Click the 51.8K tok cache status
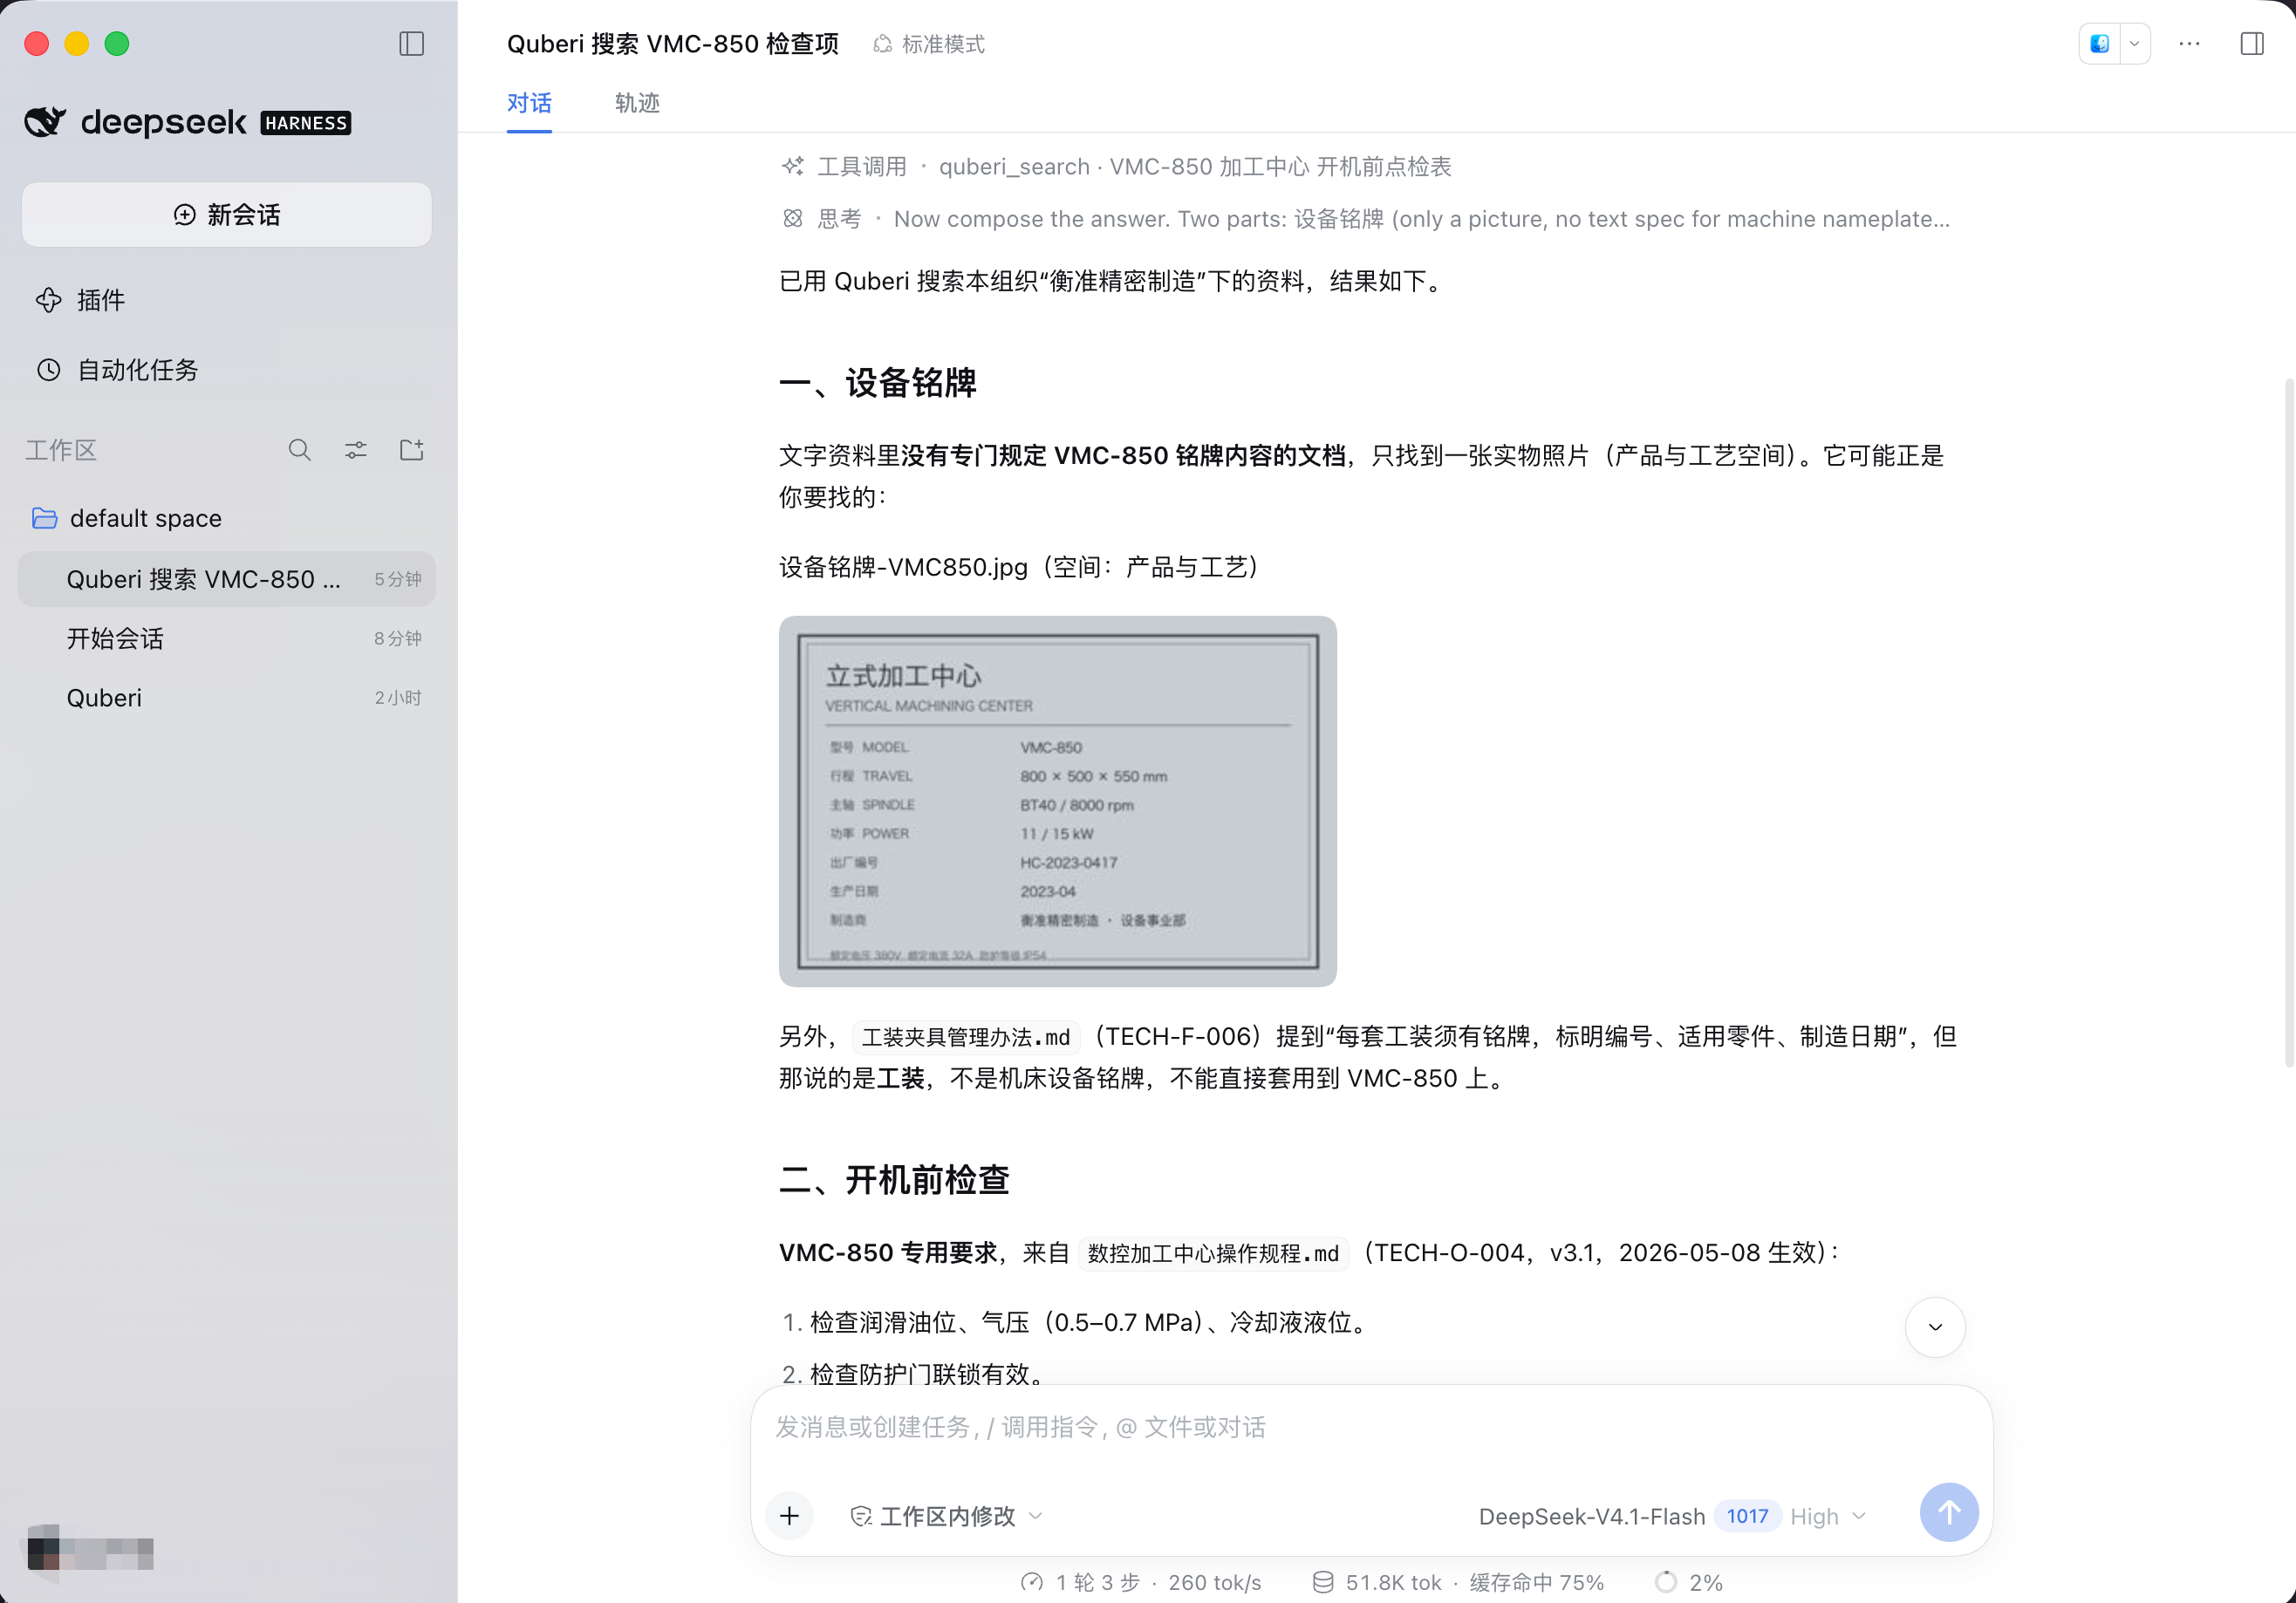 click(1457, 1582)
